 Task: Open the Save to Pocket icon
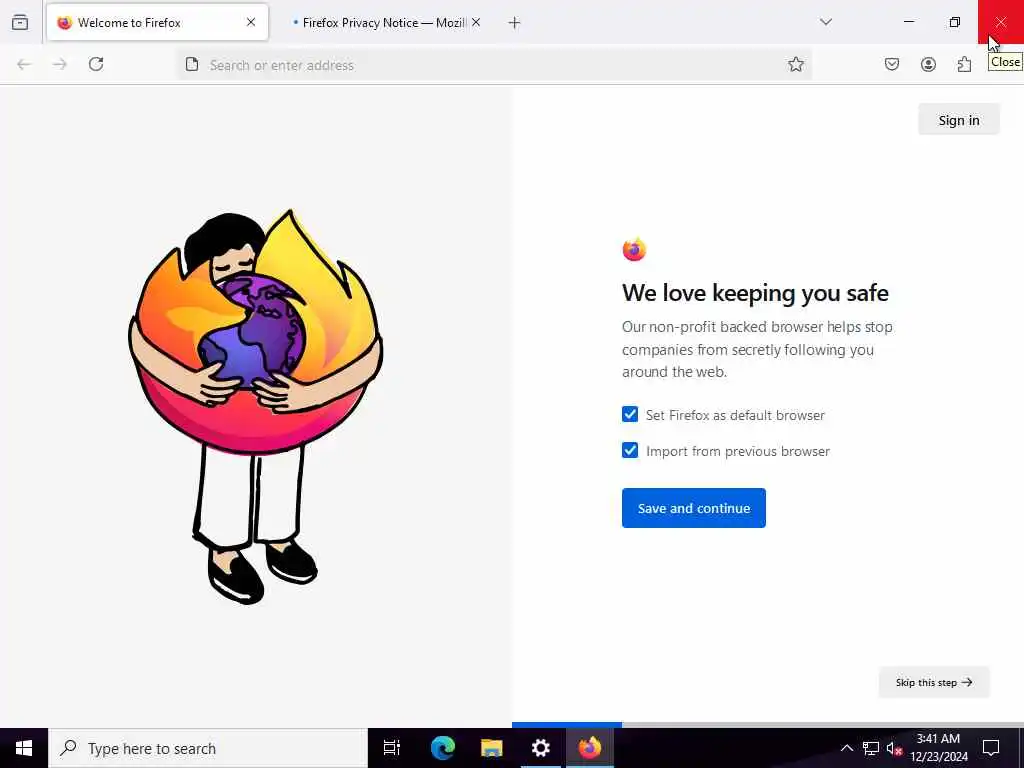pos(892,64)
